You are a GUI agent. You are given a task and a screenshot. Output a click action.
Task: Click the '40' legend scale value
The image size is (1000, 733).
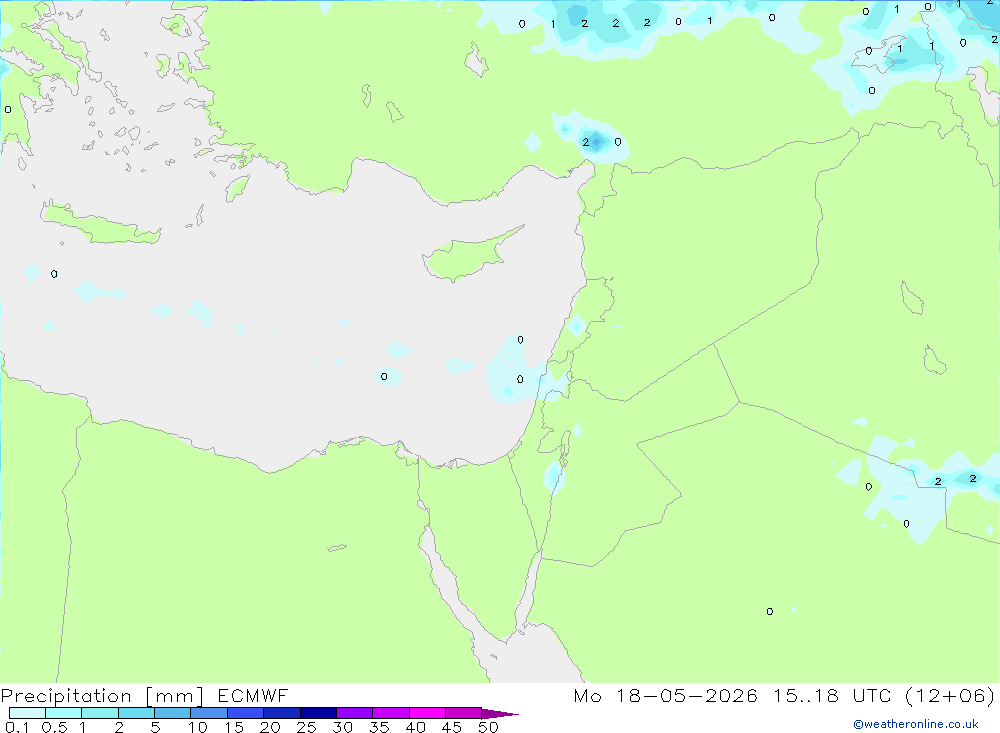(x=415, y=727)
